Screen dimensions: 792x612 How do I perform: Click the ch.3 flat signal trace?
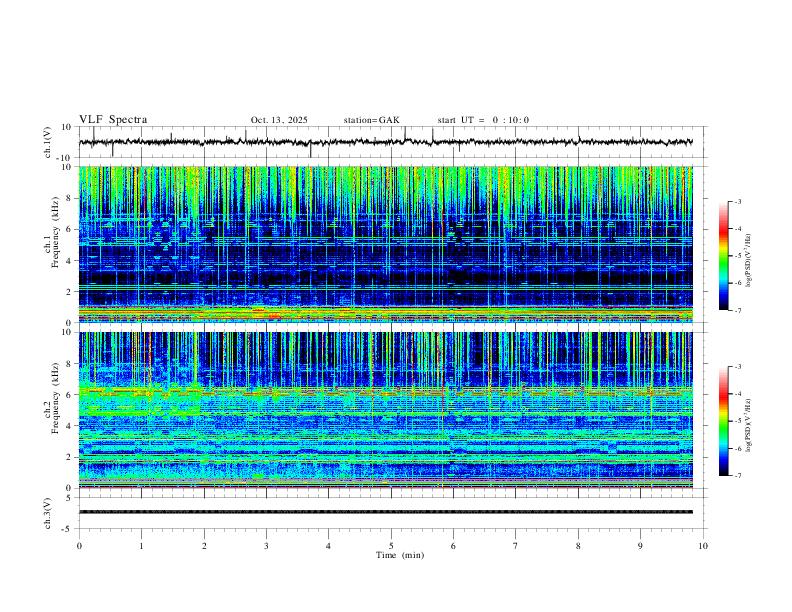point(386,512)
